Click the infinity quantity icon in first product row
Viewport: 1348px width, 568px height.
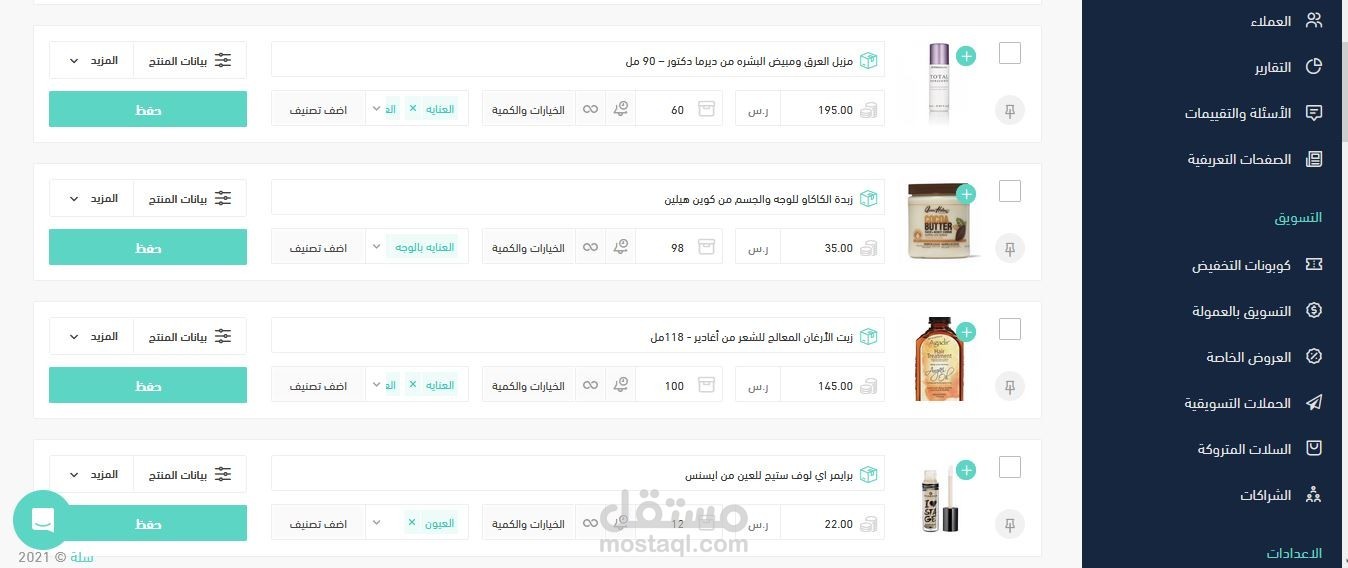click(x=591, y=110)
